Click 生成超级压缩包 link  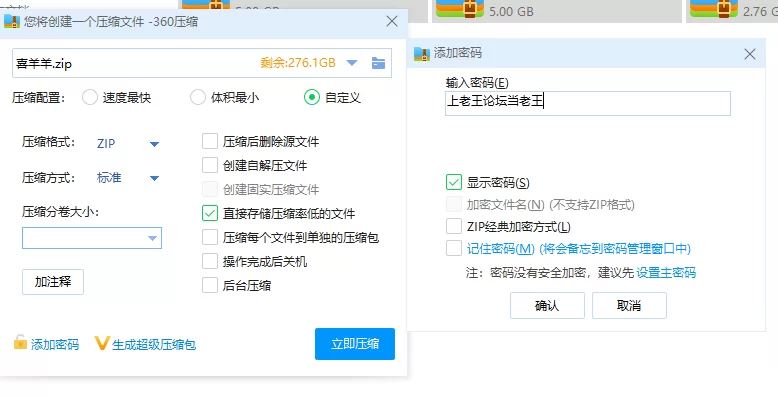(x=154, y=344)
